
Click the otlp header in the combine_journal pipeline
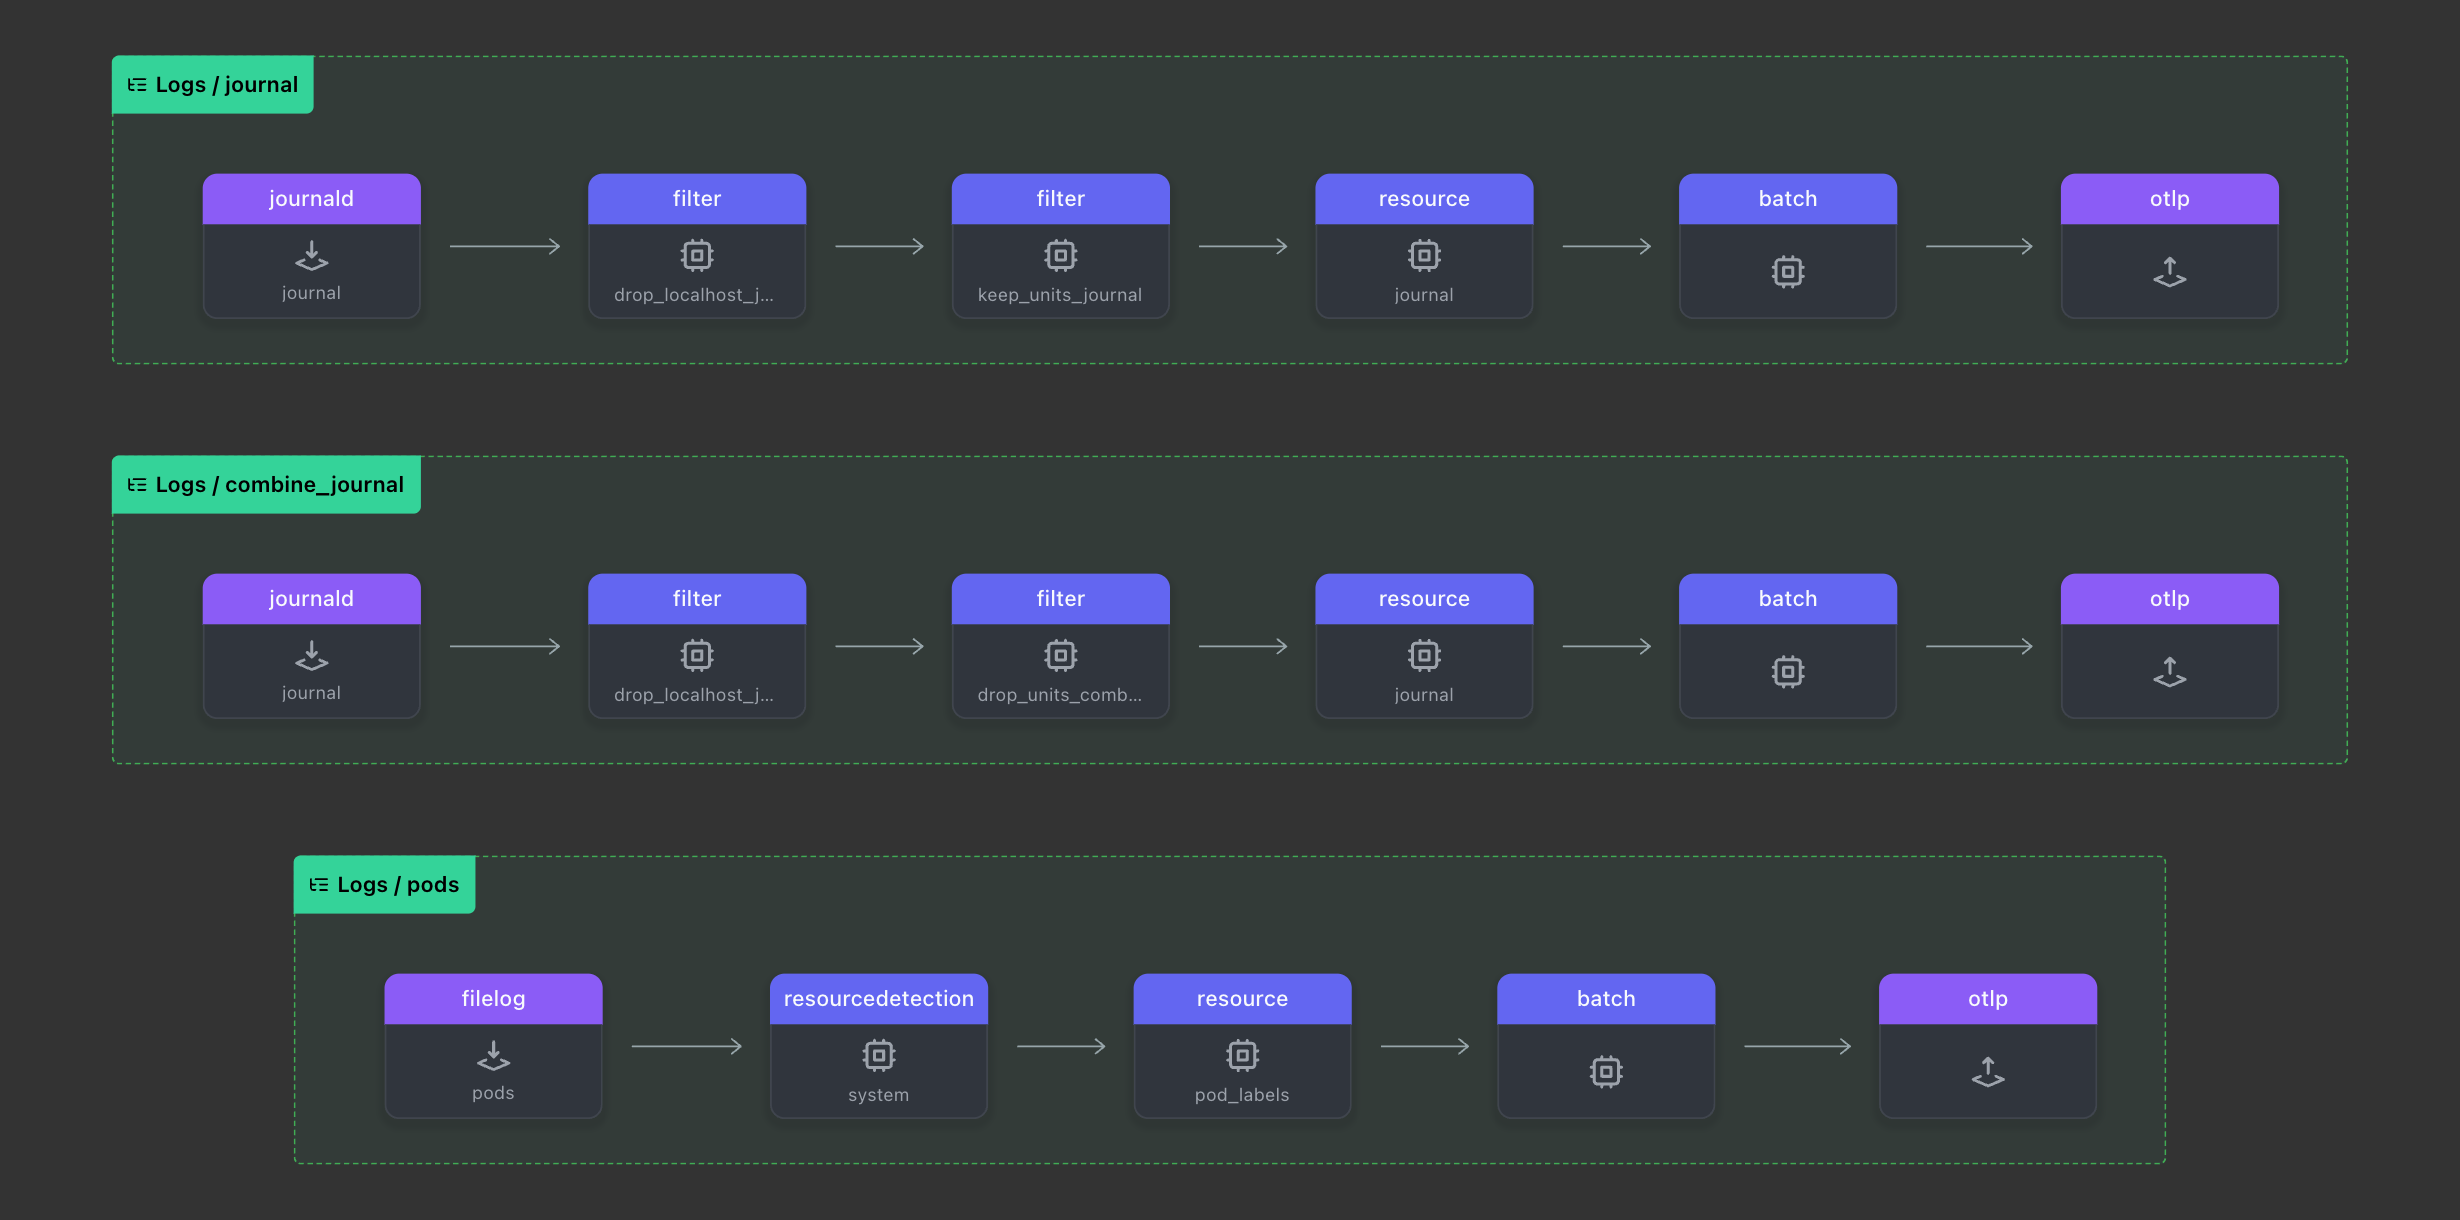click(2169, 599)
